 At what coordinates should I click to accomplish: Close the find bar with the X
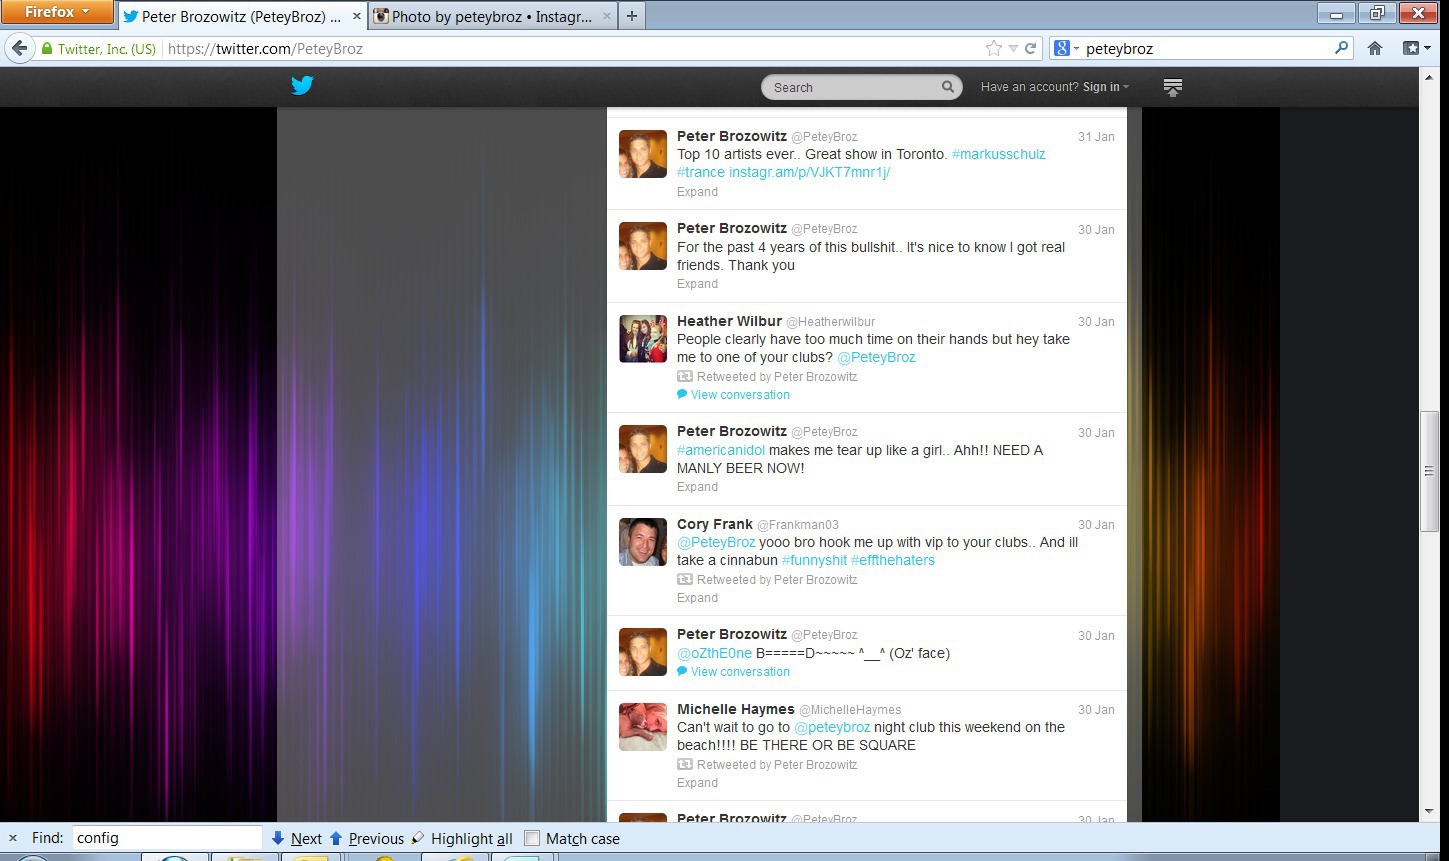tap(13, 838)
